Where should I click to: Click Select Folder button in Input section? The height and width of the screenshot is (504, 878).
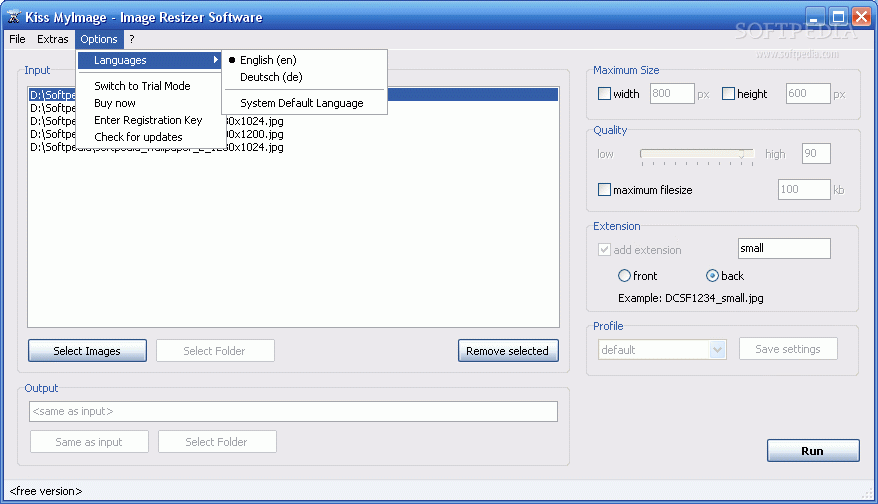(x=215, y=351)
